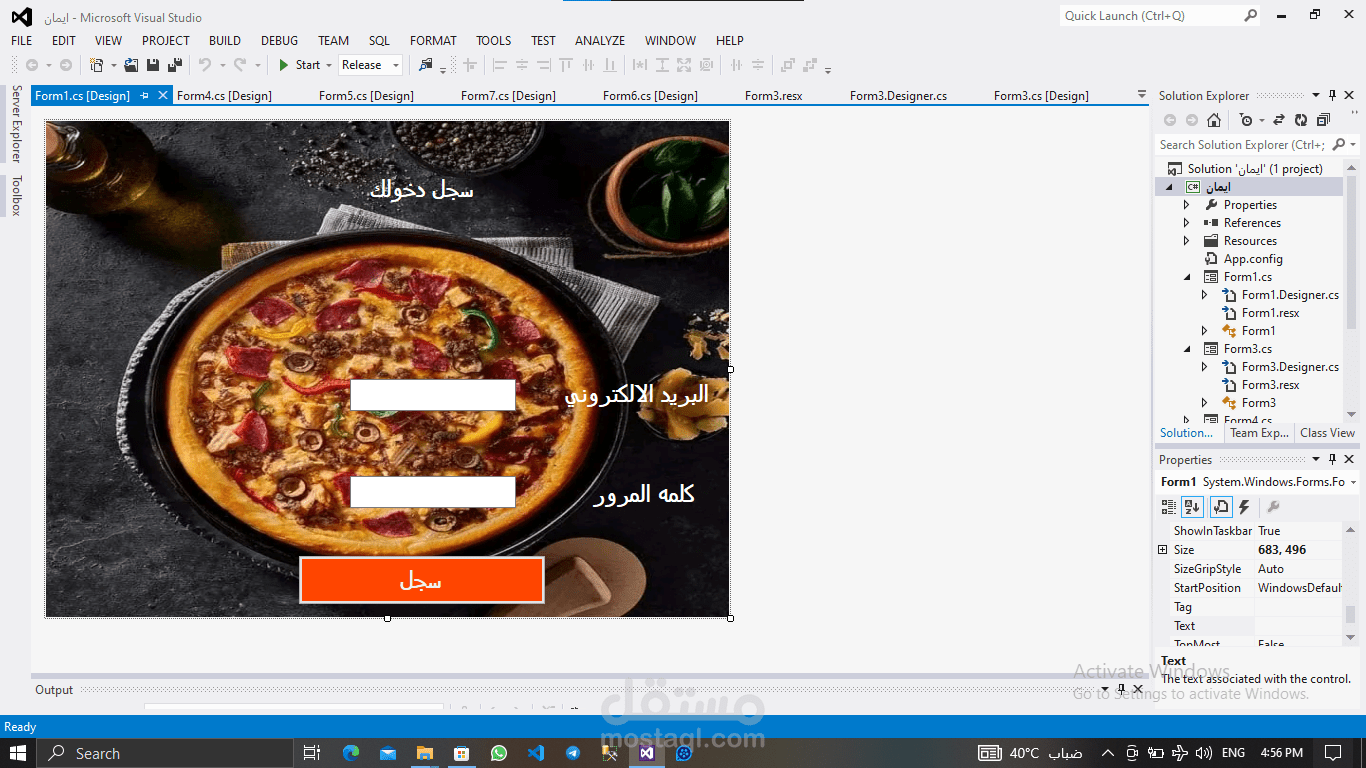Click the Align Lefts layout icon
The height and width of the screenshot is (768, 1366).
pyautogui.click(x=500, y=65)
